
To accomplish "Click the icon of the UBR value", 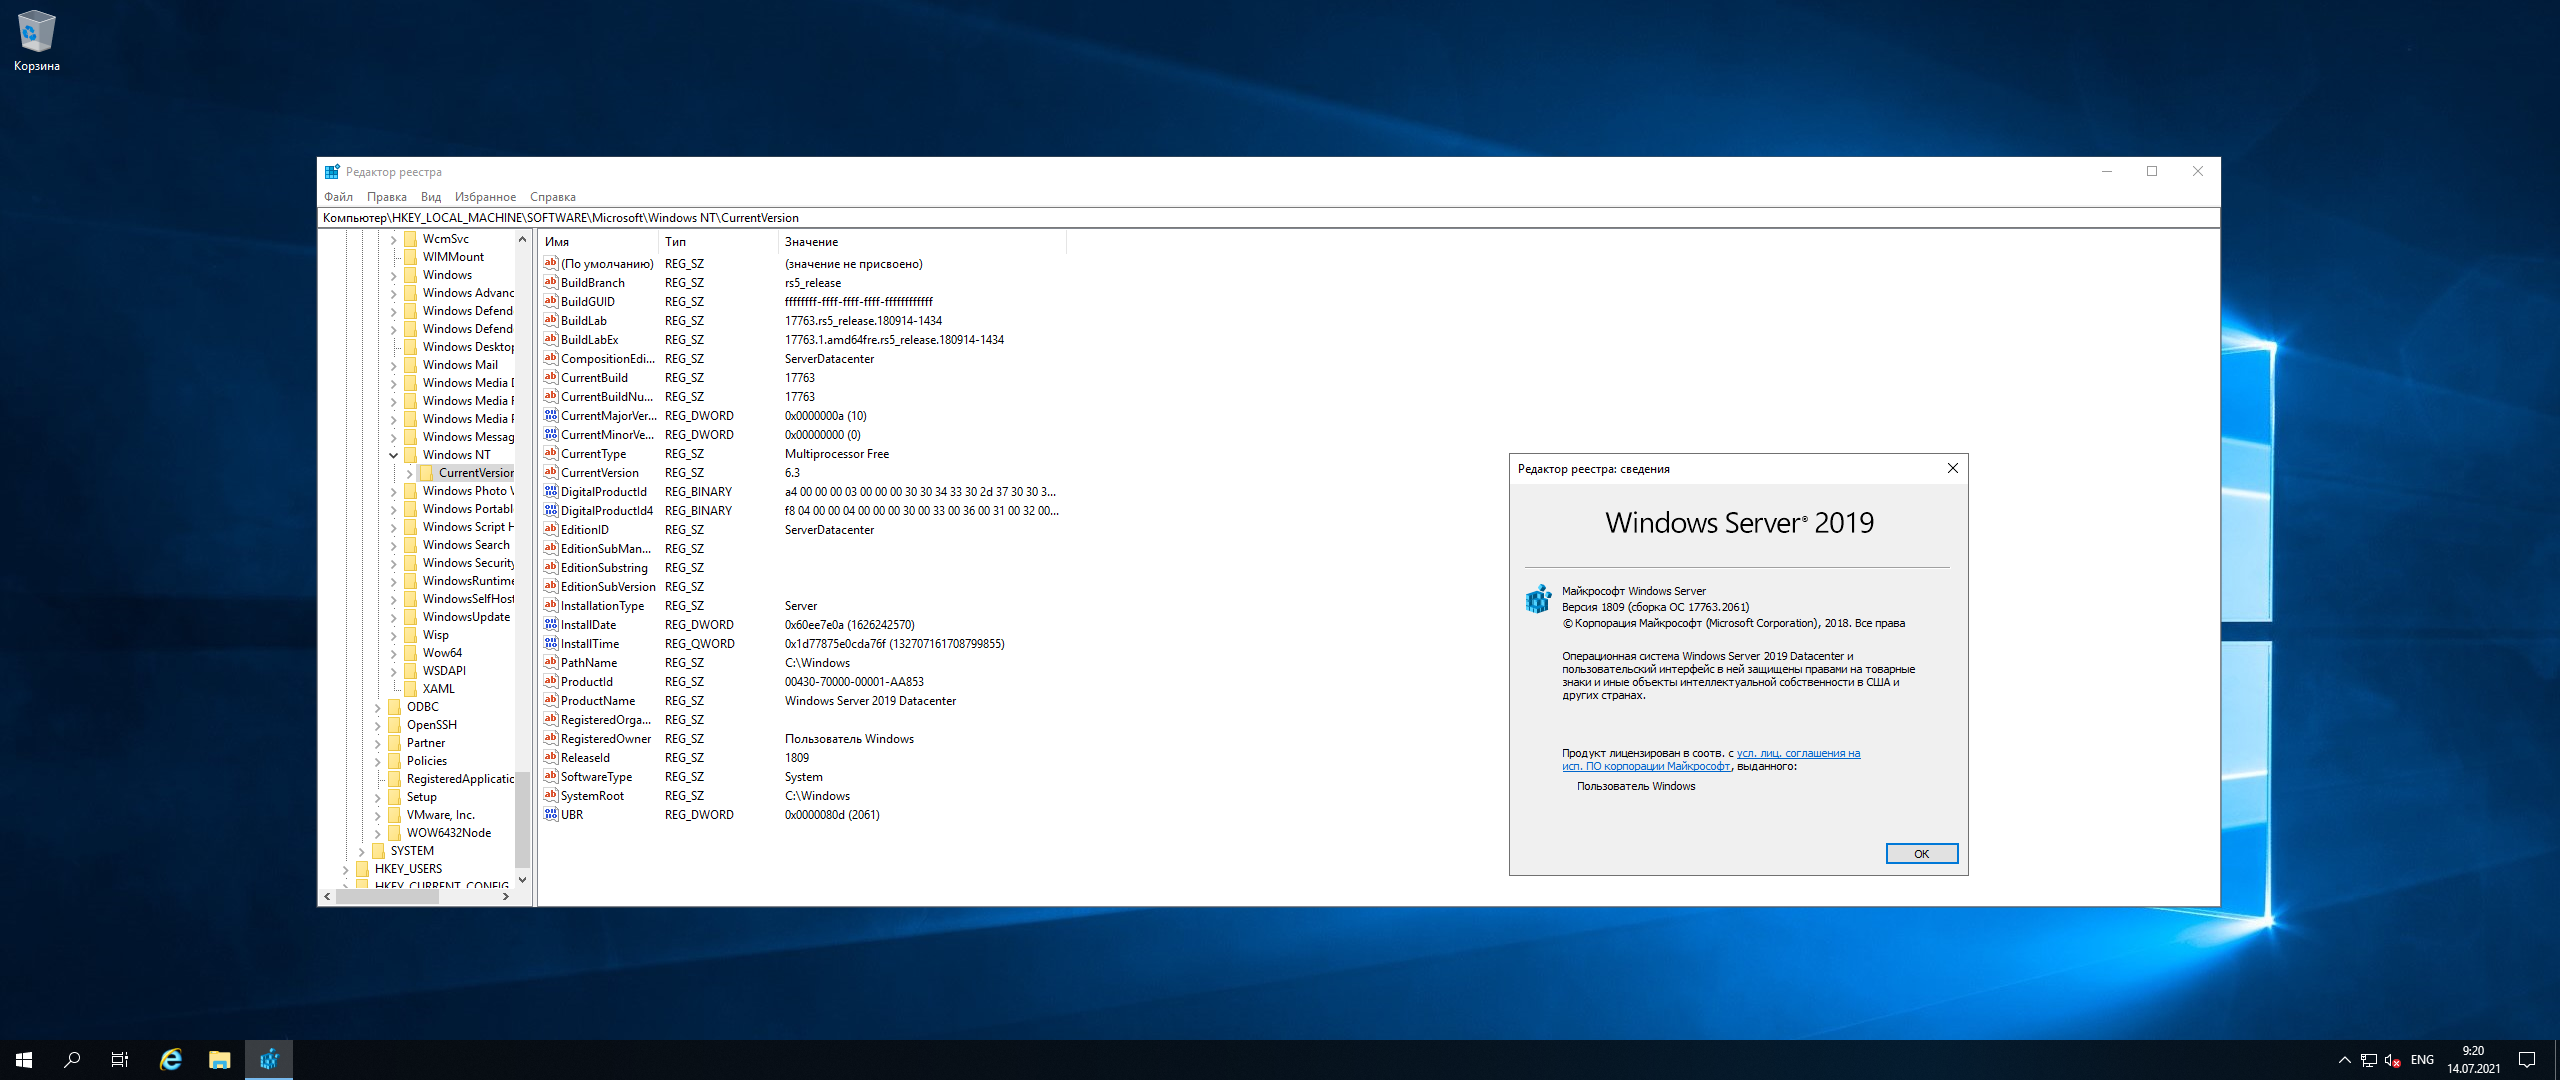I will [x=550, y=815].
